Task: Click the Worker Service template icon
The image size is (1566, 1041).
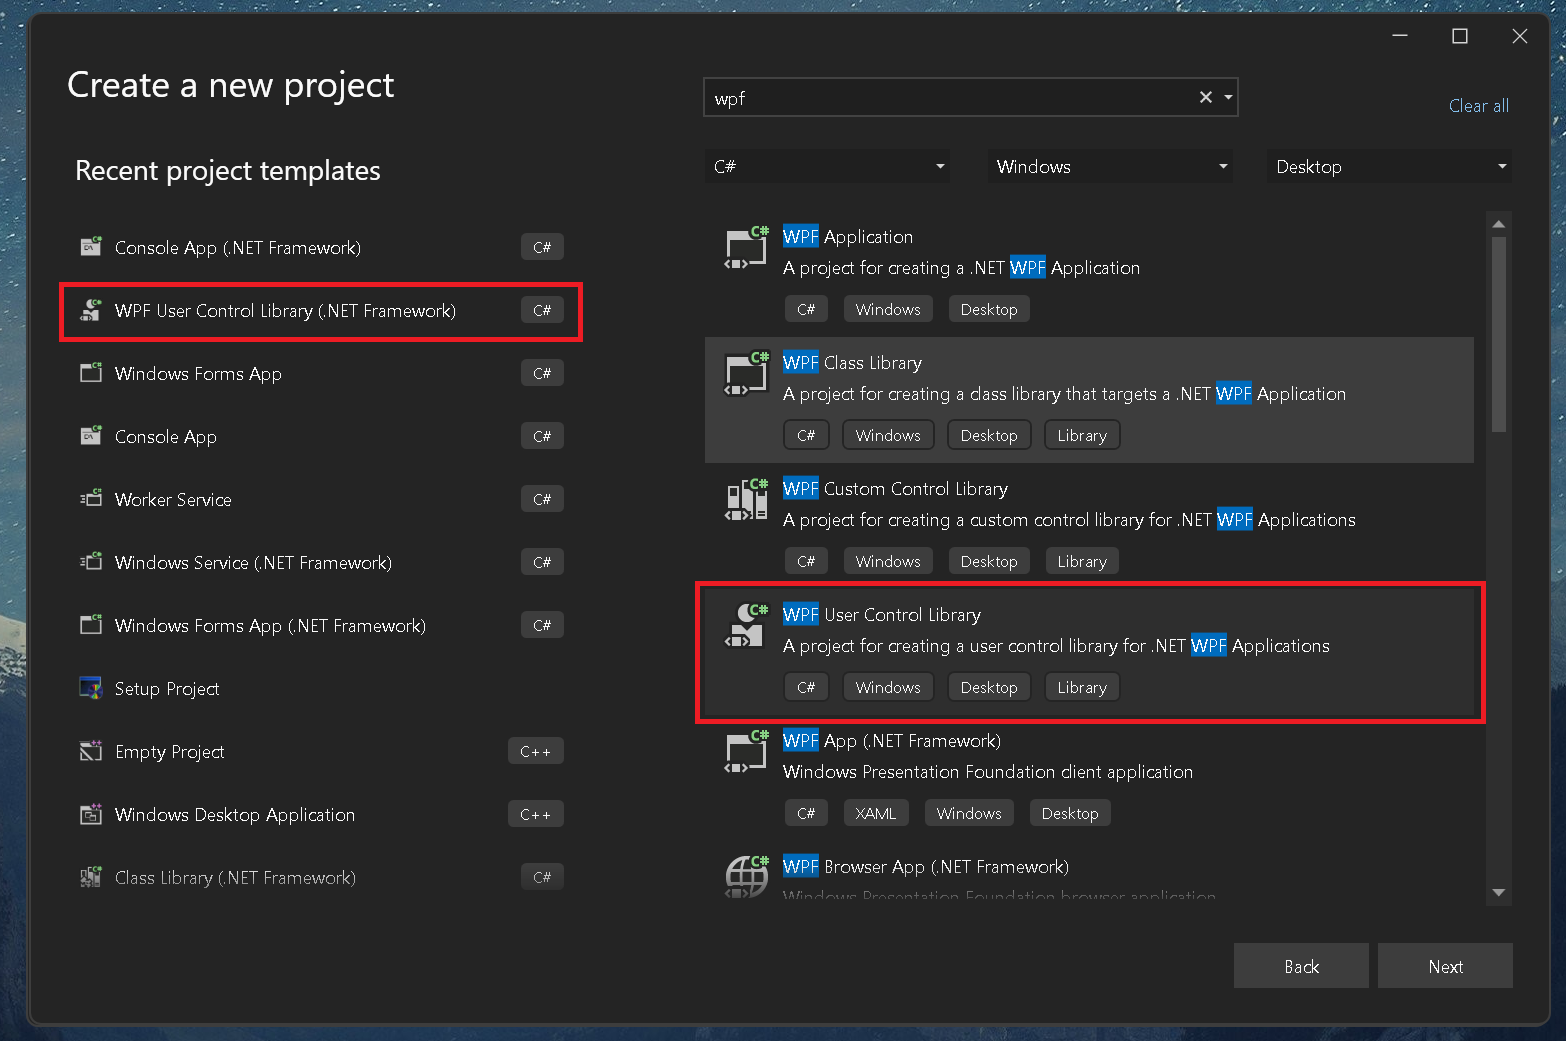Action: (x=91, y=498)
